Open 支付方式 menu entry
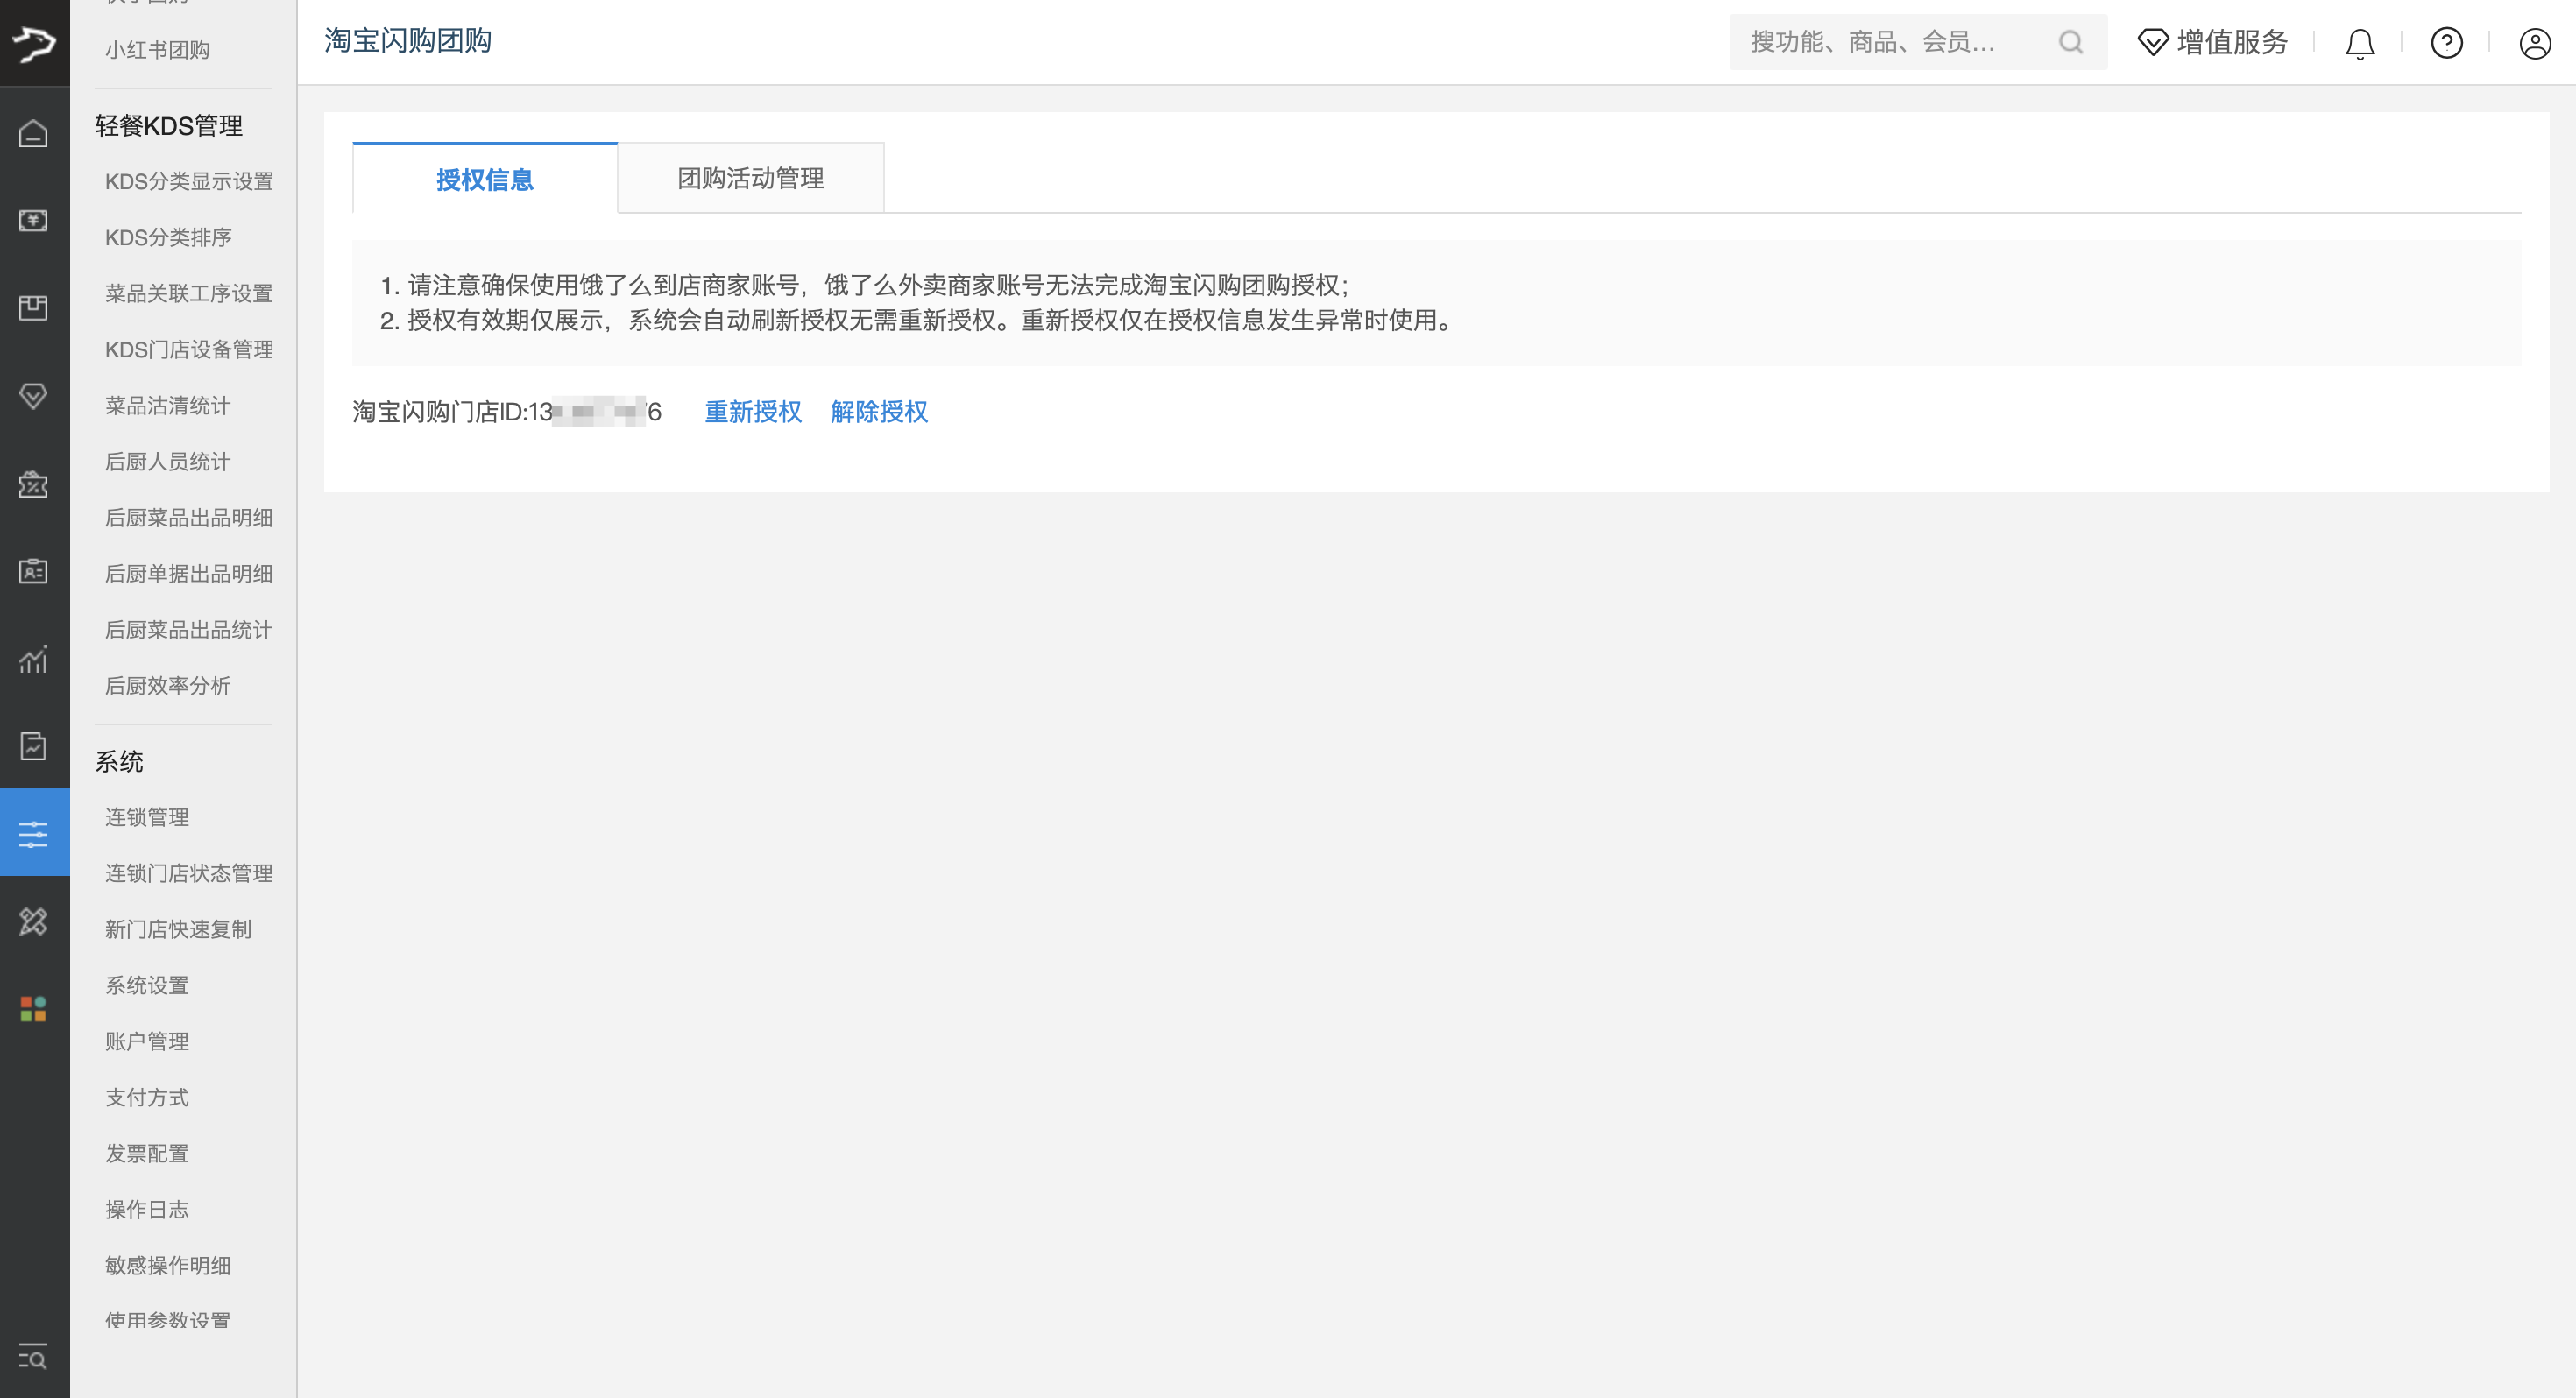The width and height of the screenshot is (2576, 1398). pos(147,1097)
